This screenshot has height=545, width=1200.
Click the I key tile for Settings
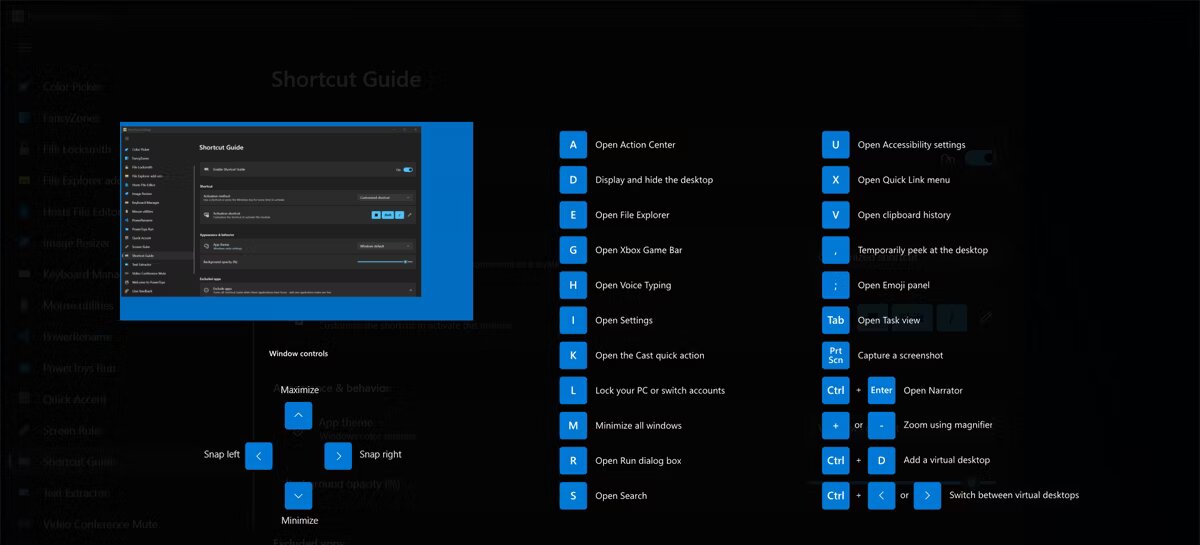point(573,320)
